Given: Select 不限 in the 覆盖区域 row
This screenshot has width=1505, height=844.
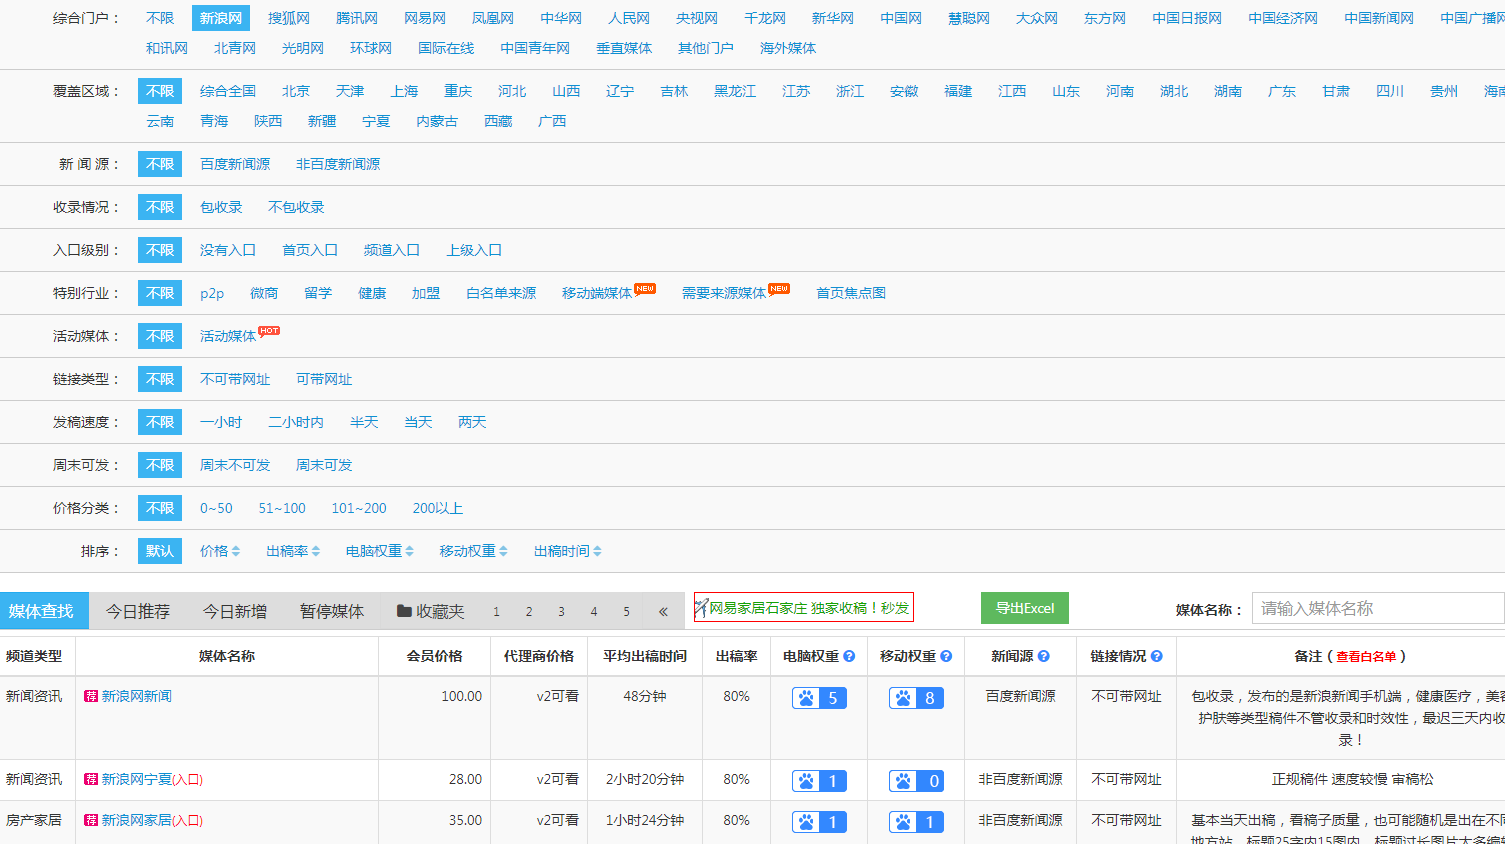Looking at the screenshot, I should [x=160, y=91].
